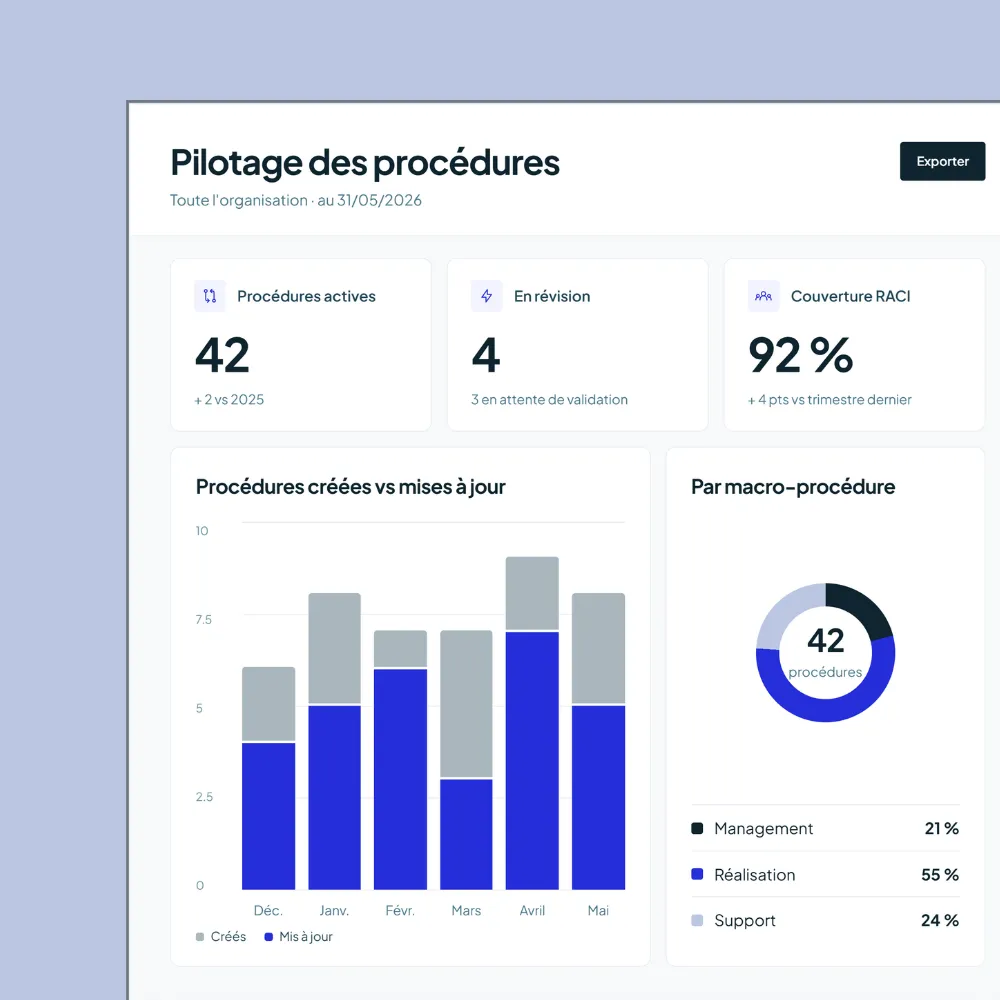Click the 42 procédures donut center
Image resolution: width=1000 pixels, height=1000 pixels.
(x=825, y=652)
